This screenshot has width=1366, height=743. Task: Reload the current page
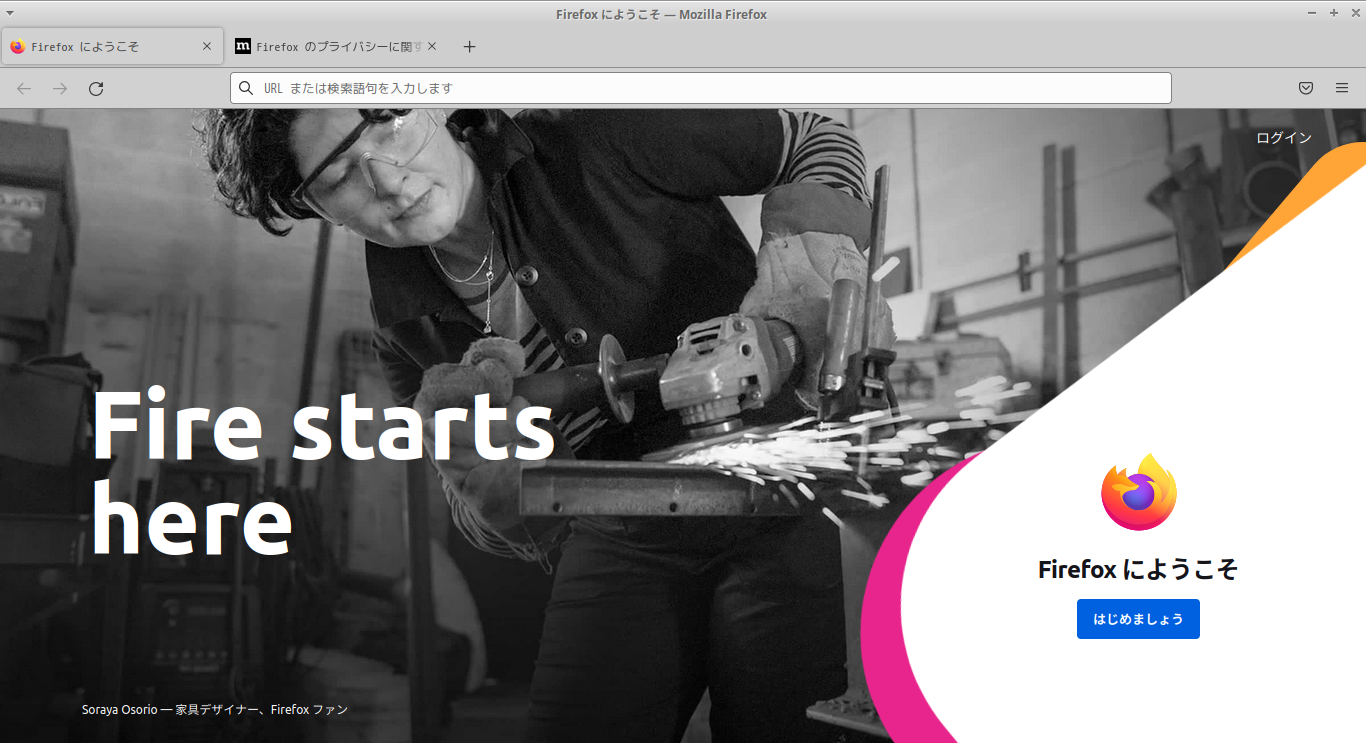[x=96, y=89]
